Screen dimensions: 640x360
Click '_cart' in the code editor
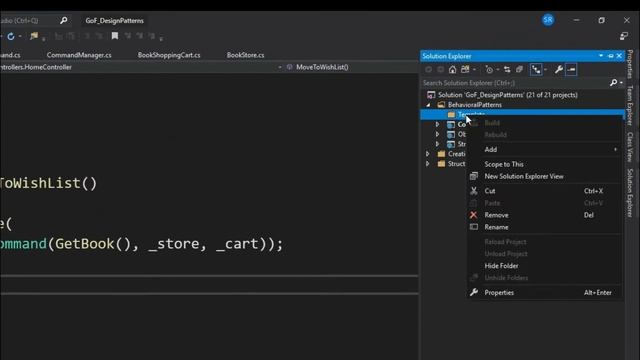click(x=238, y=244)
